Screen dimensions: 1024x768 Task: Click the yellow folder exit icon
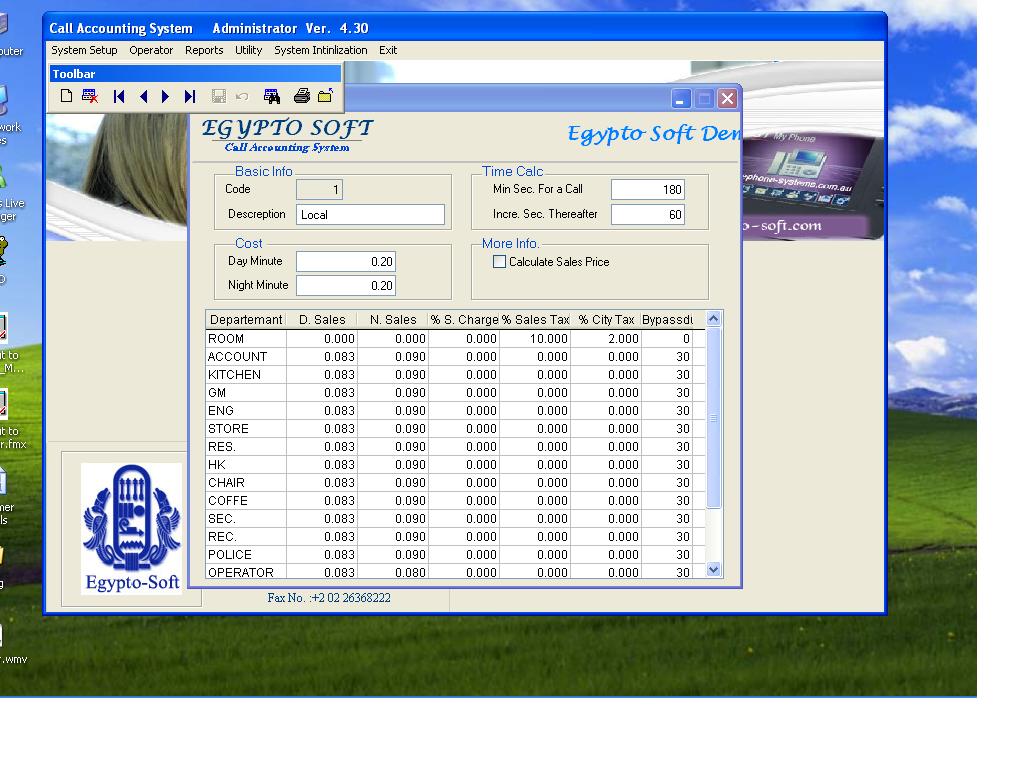pos(325,96)
